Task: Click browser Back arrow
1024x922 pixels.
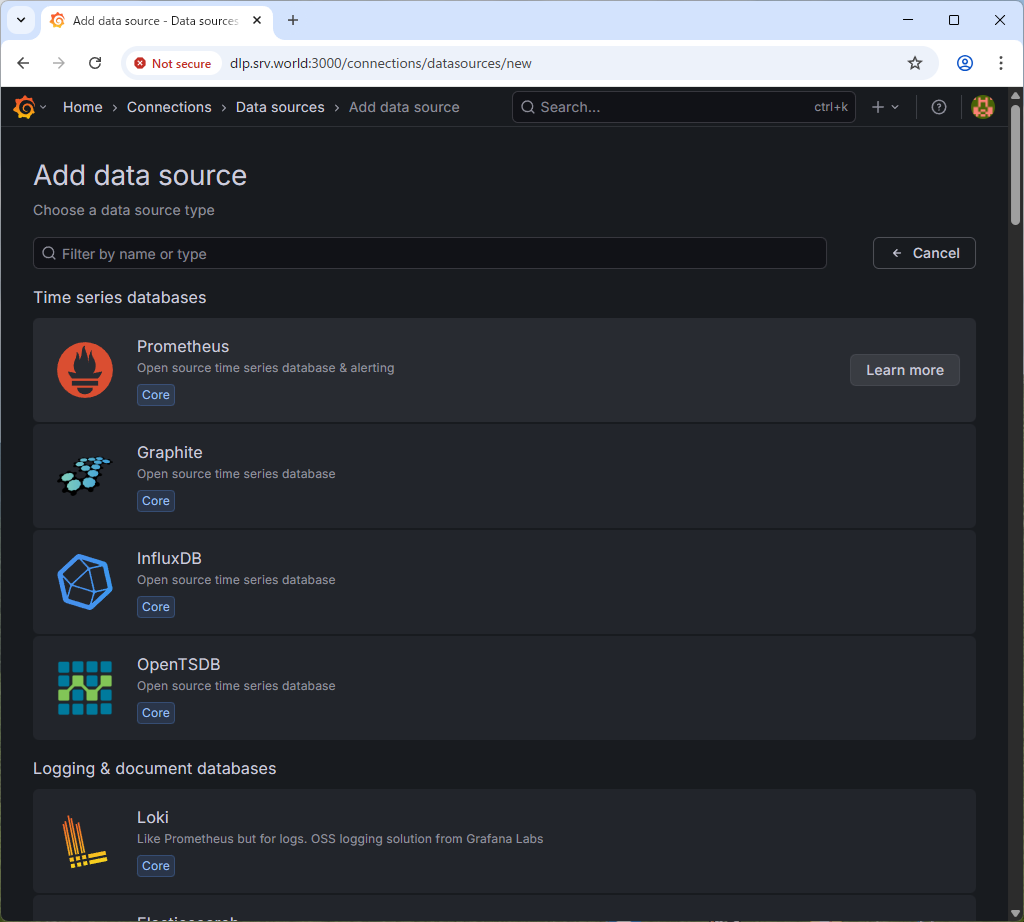Action: (24, 63)
